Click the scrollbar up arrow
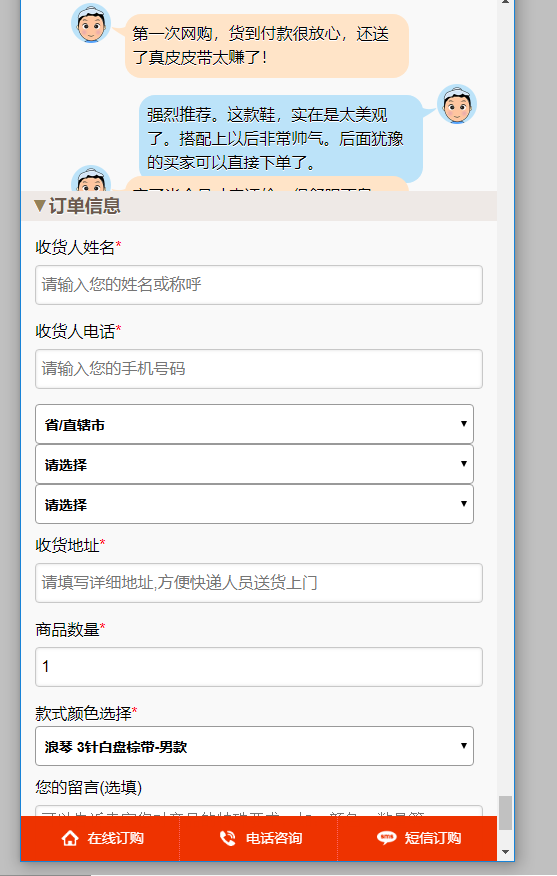 pos(505,2)
